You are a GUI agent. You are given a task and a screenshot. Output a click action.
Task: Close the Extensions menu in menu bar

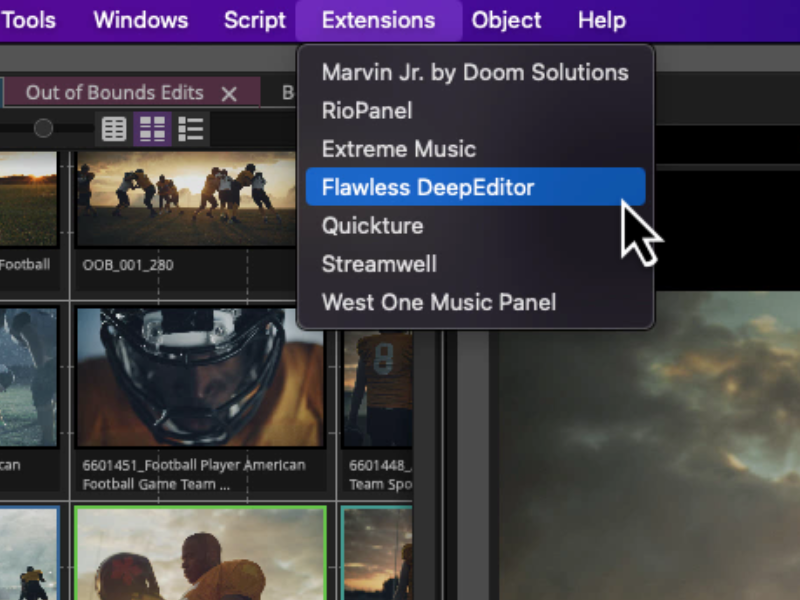379,20
